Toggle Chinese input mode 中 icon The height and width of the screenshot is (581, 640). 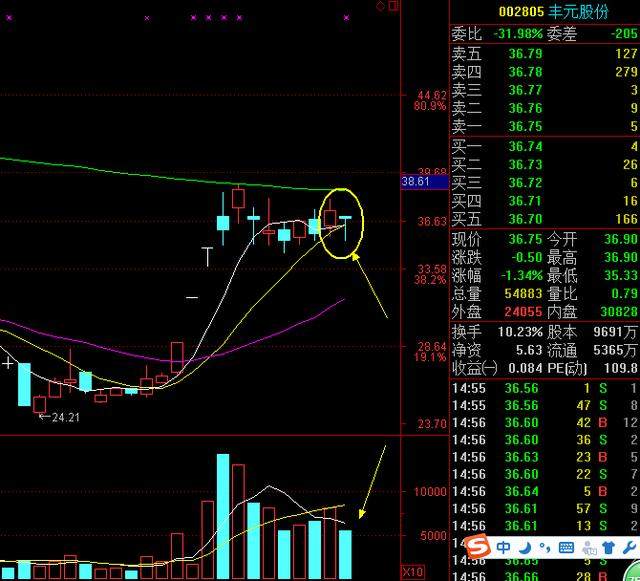tap(504, 547)
